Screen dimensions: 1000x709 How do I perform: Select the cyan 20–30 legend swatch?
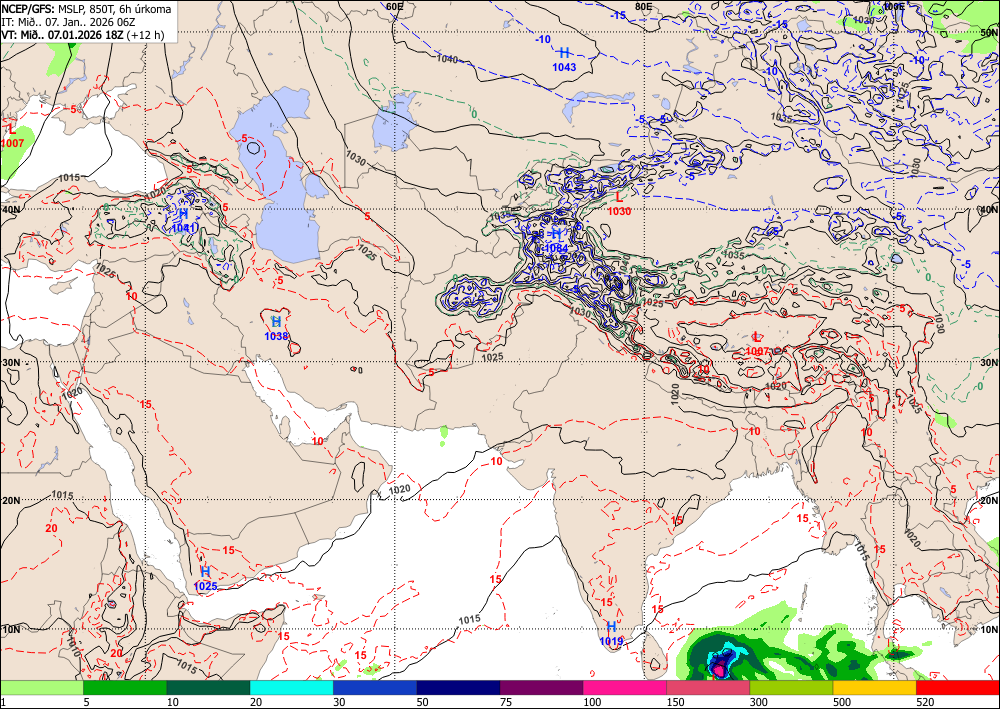click(x=291, y=687)
